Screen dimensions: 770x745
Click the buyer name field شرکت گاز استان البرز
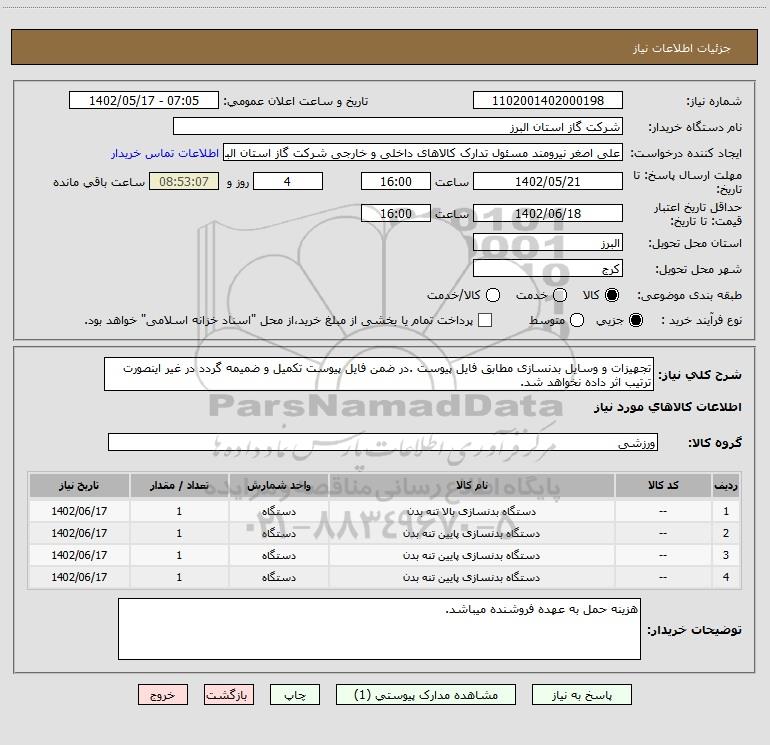tap(398, 127)
